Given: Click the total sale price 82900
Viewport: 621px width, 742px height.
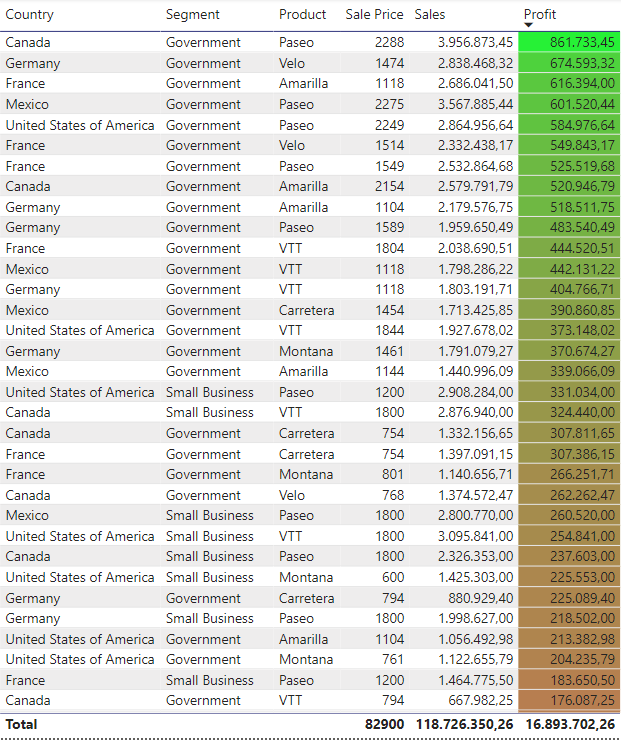Looking at the screenshot, I should tap(384, 724).
